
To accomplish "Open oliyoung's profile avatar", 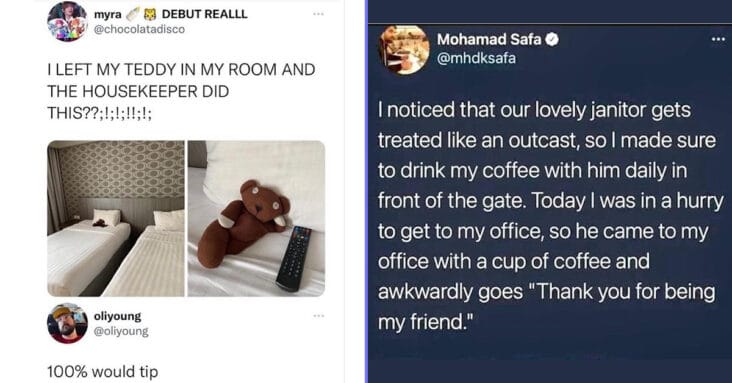I will (x=67, y=323).
